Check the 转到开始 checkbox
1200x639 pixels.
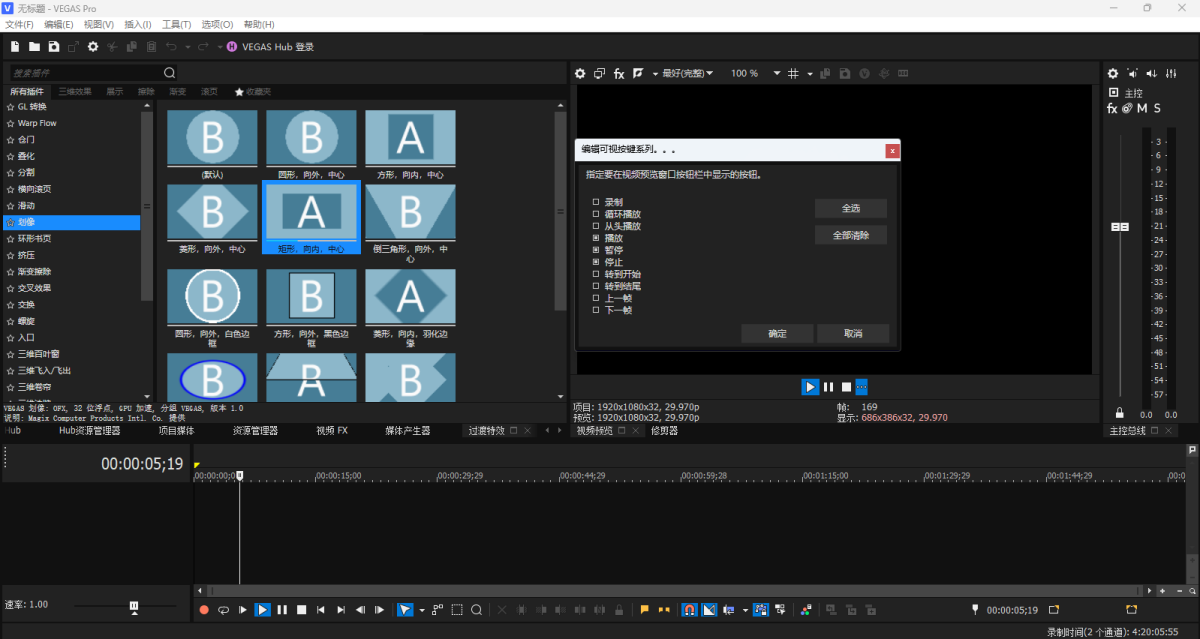596,274
